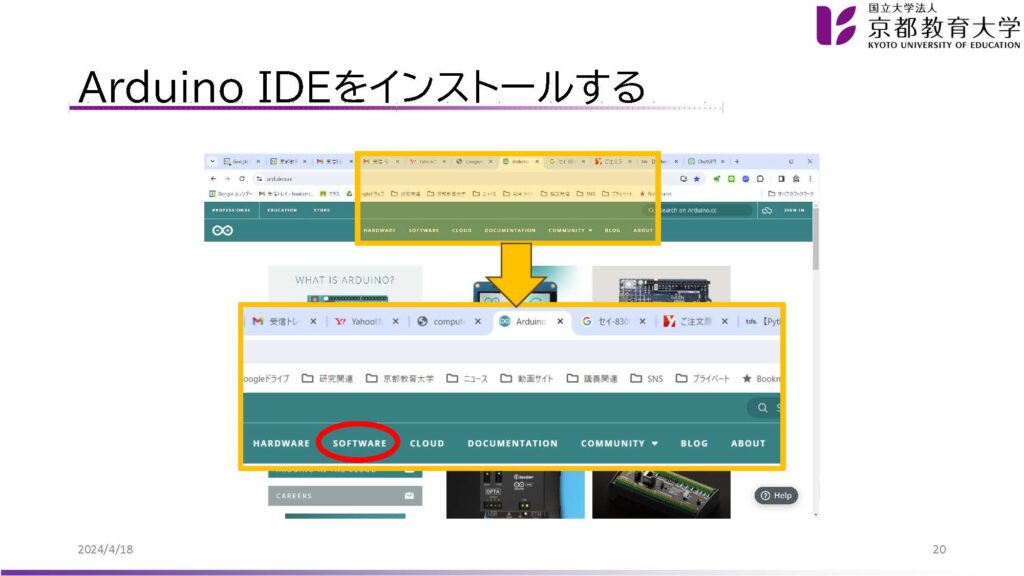This screenshot has width=1024, height=576.
Task: Open the 研究関連 bookmark folder
Action: click(328, 379)
